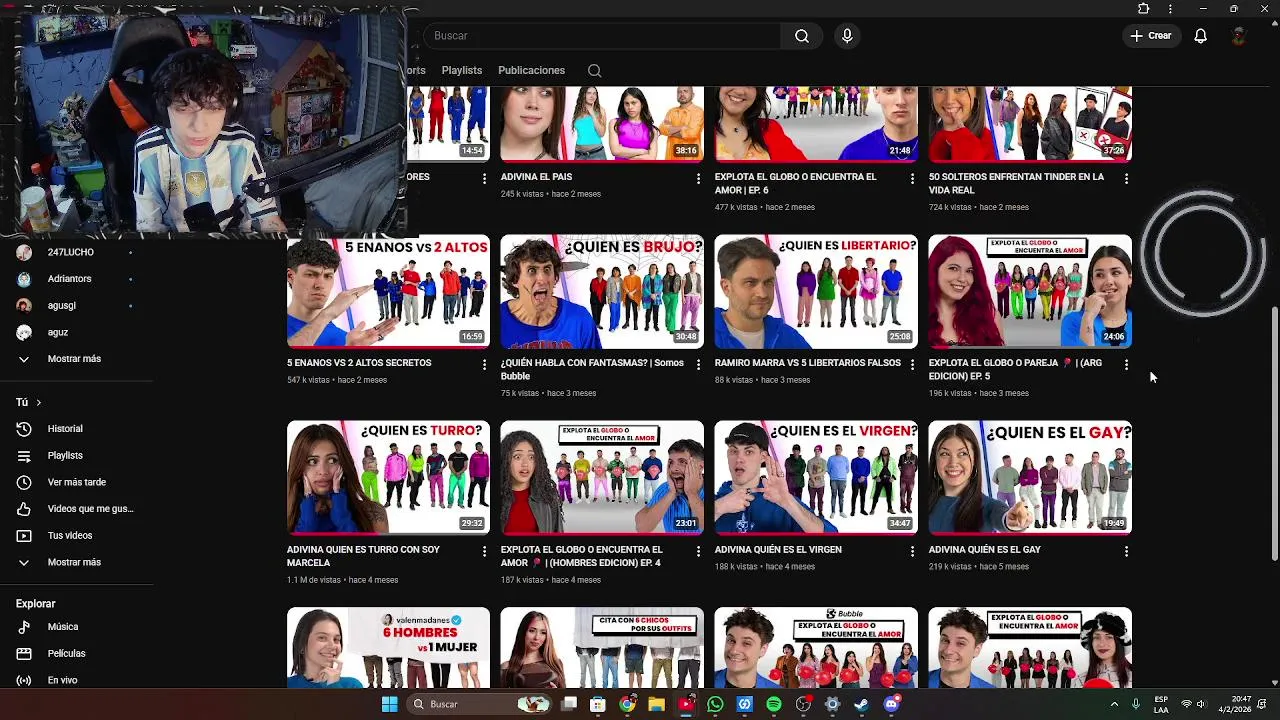The image size is (1280, 720).
Task: Click the channel search magnifier icon
Action: (594, 70)
